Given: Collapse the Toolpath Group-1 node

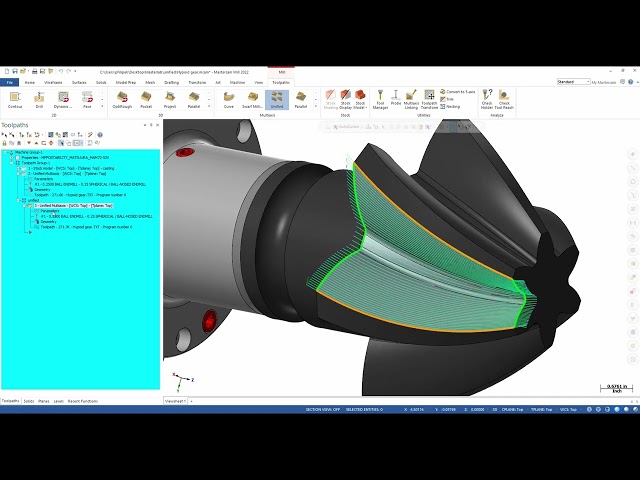Looking at the screenshot, I should tap(12, 163).
